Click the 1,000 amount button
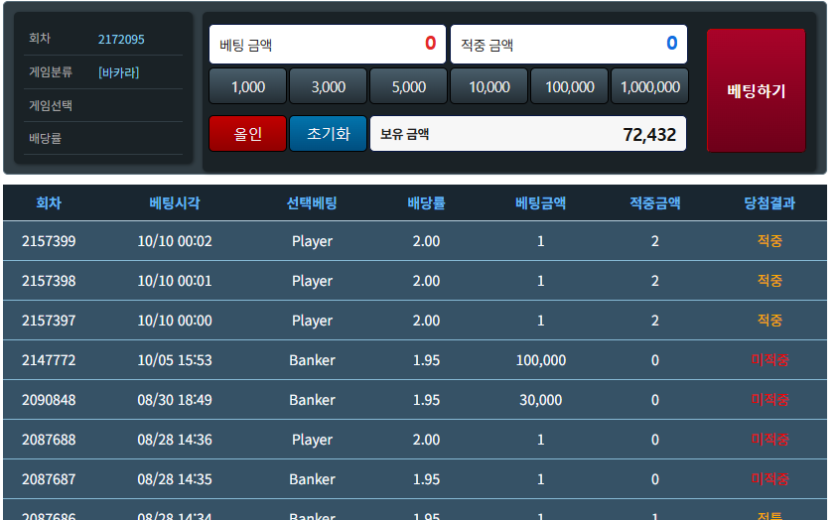Viewport: 835px width, 520px height. pos(248,86)
